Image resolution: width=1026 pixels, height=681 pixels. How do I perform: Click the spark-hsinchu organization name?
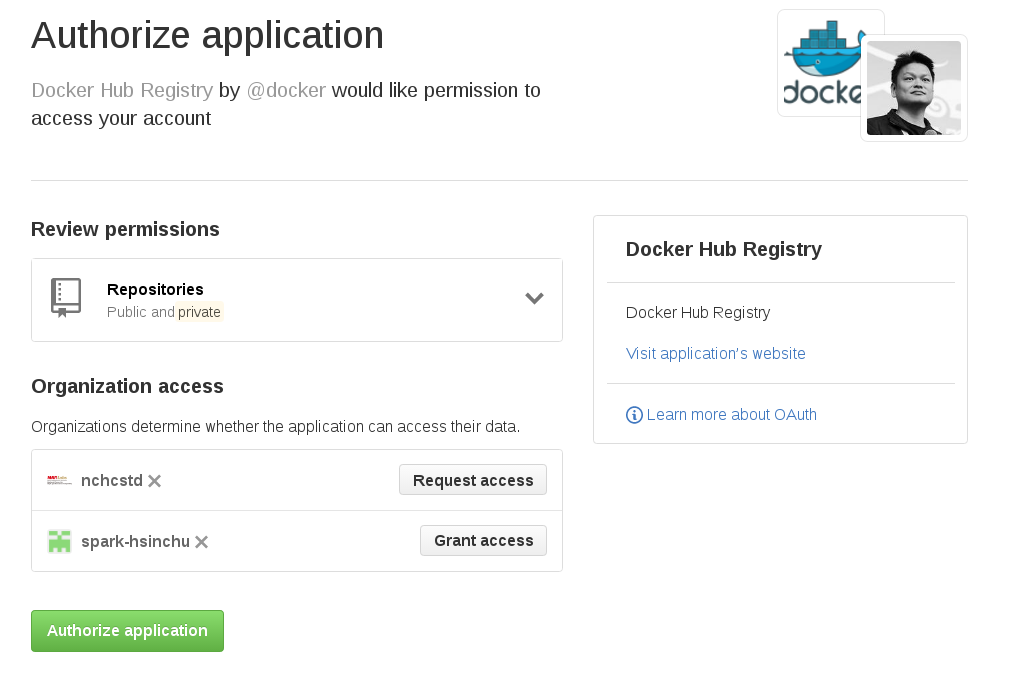tap(135, 542)
